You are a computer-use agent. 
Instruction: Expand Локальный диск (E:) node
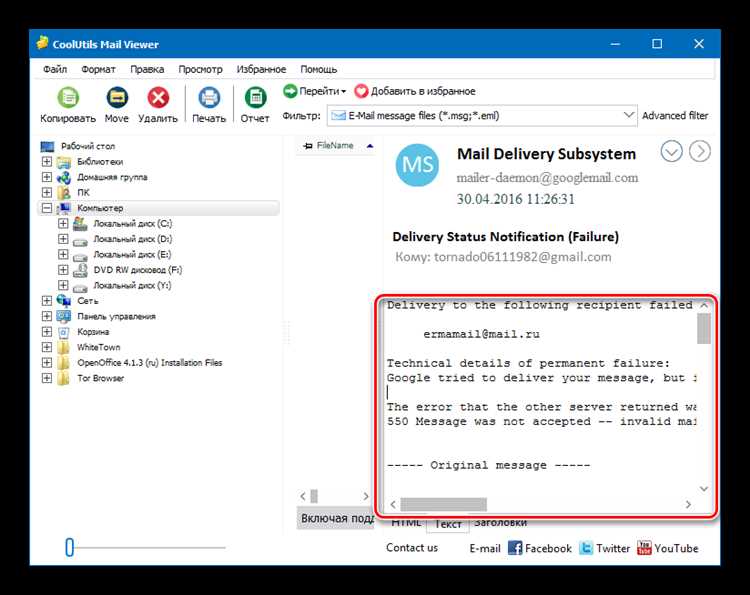(x=63, y=254)
